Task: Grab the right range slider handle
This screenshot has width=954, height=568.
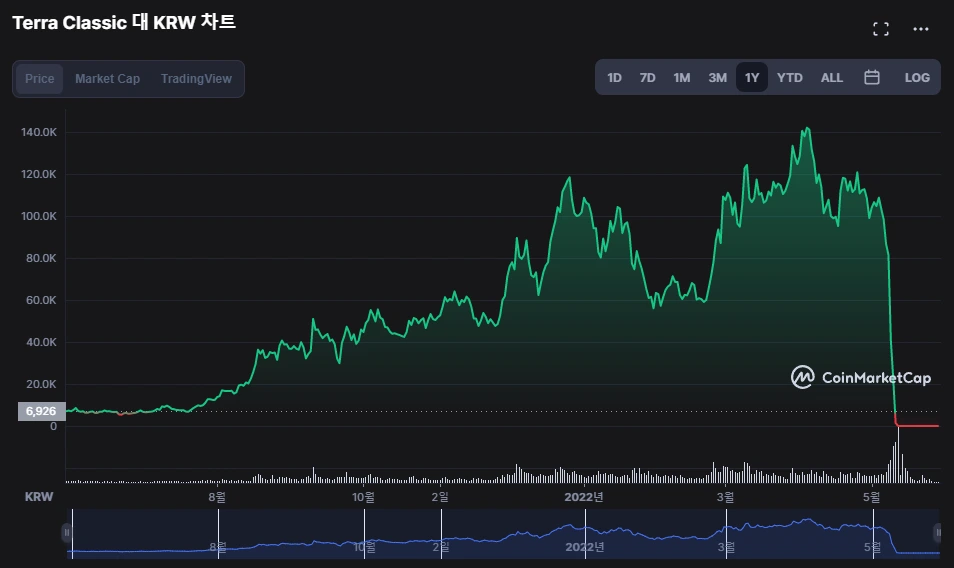Action: 938,533
